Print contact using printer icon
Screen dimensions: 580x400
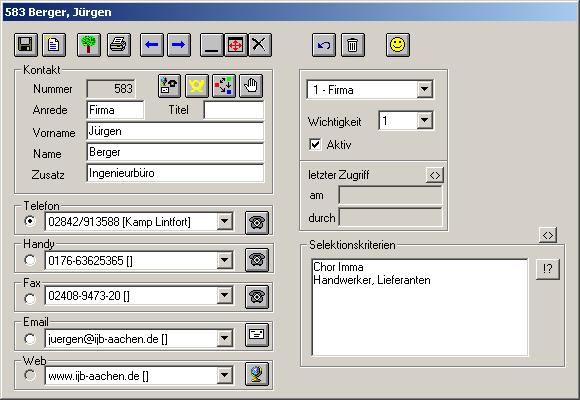(119, 45)
